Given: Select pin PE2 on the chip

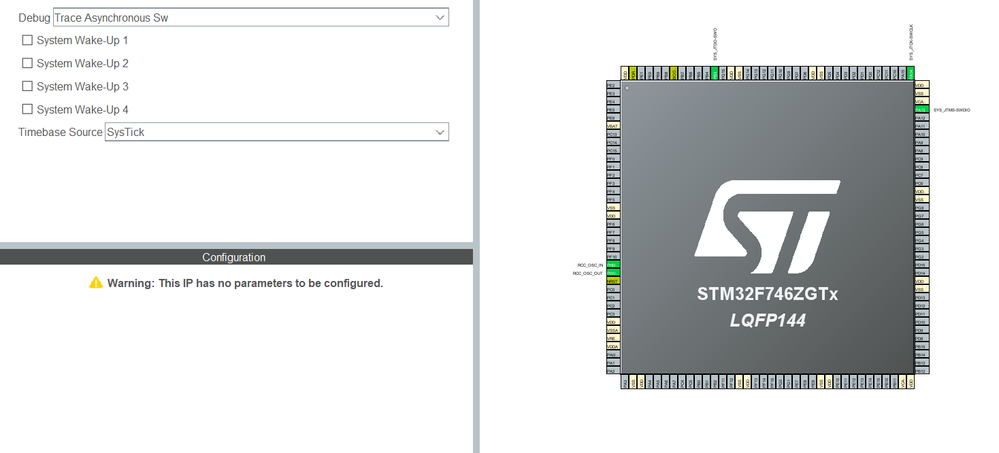Looking at the screenshot, I should pyautogui.click(x=614, y=85).
